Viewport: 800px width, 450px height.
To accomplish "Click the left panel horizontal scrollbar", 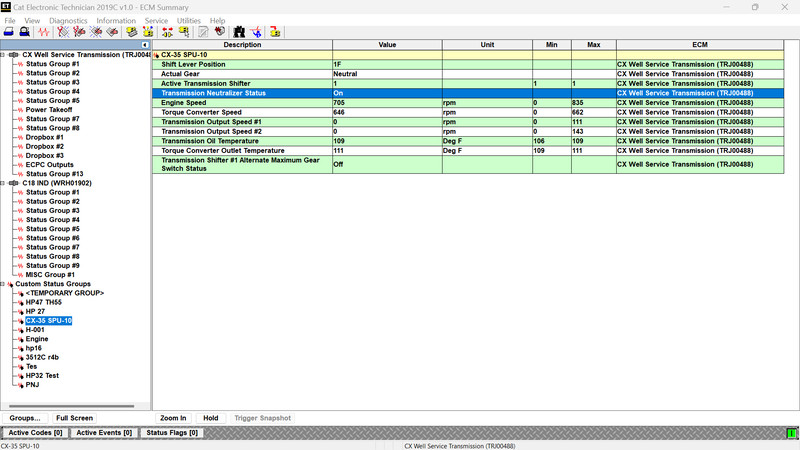I will (x=72, y=406).
